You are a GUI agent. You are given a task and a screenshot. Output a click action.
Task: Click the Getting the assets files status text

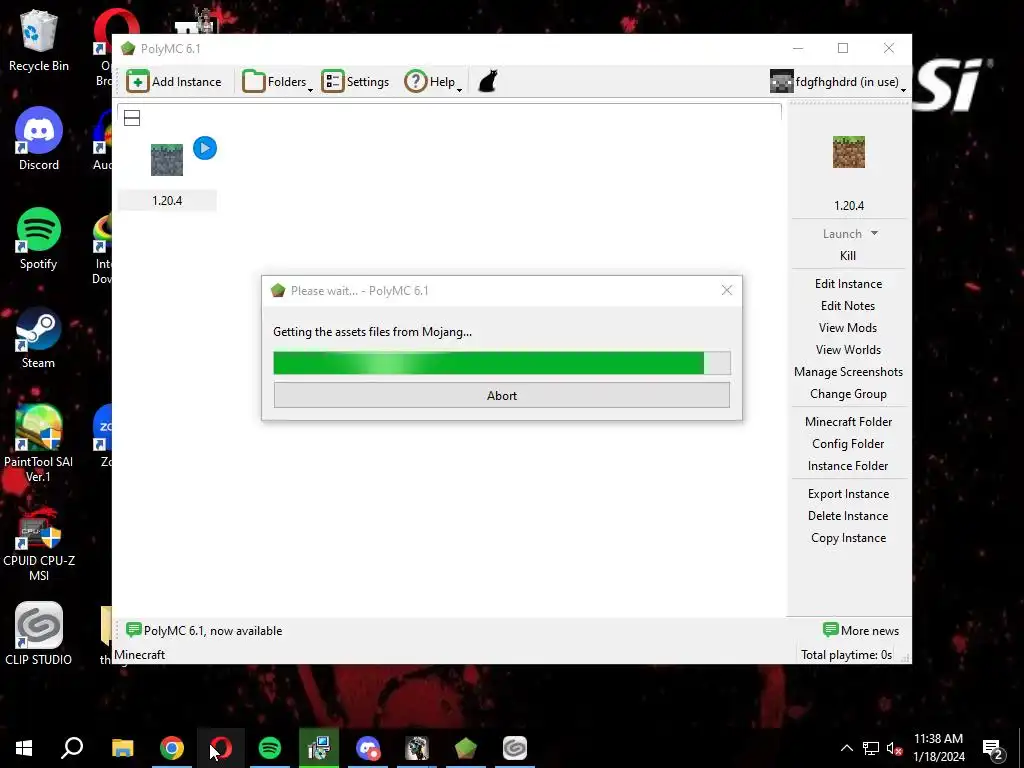click(372, 332)
